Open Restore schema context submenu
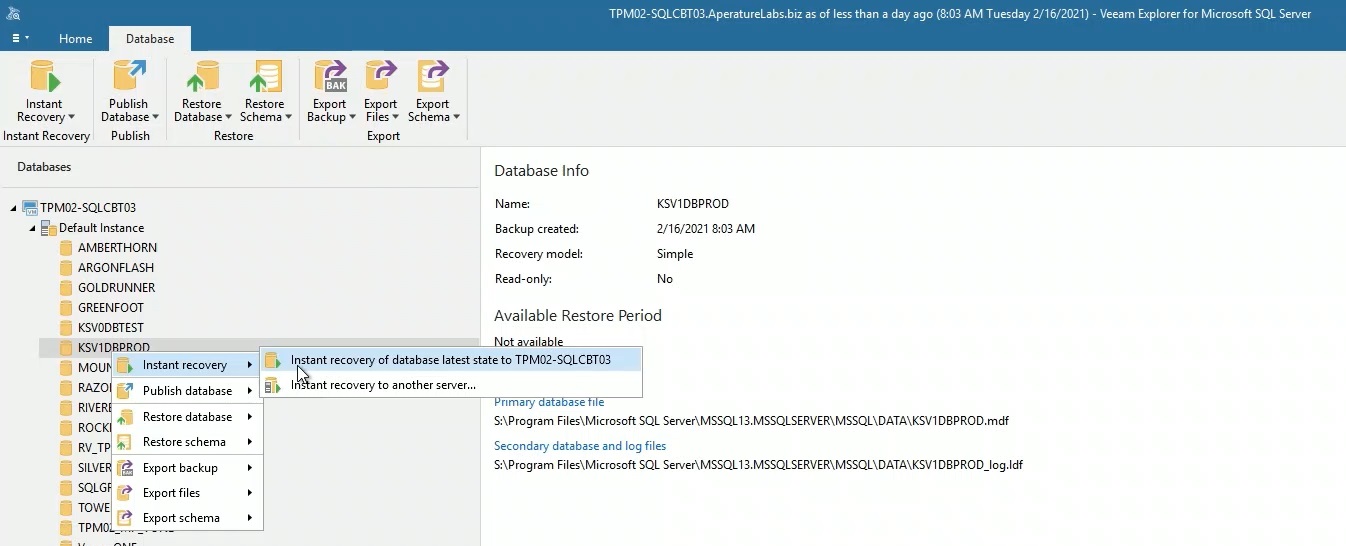 [184, 442]
